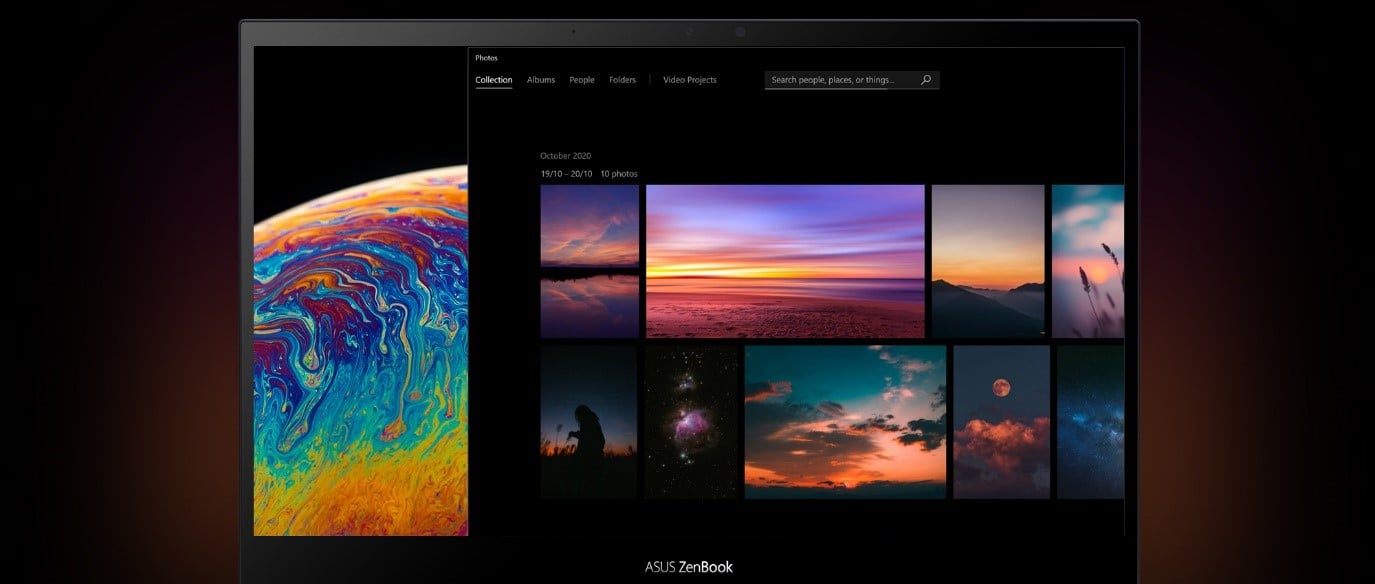The image size is (1375, 584).
Task: Open the blue starry galaxy photo
Action: [x=1091, y=422]
